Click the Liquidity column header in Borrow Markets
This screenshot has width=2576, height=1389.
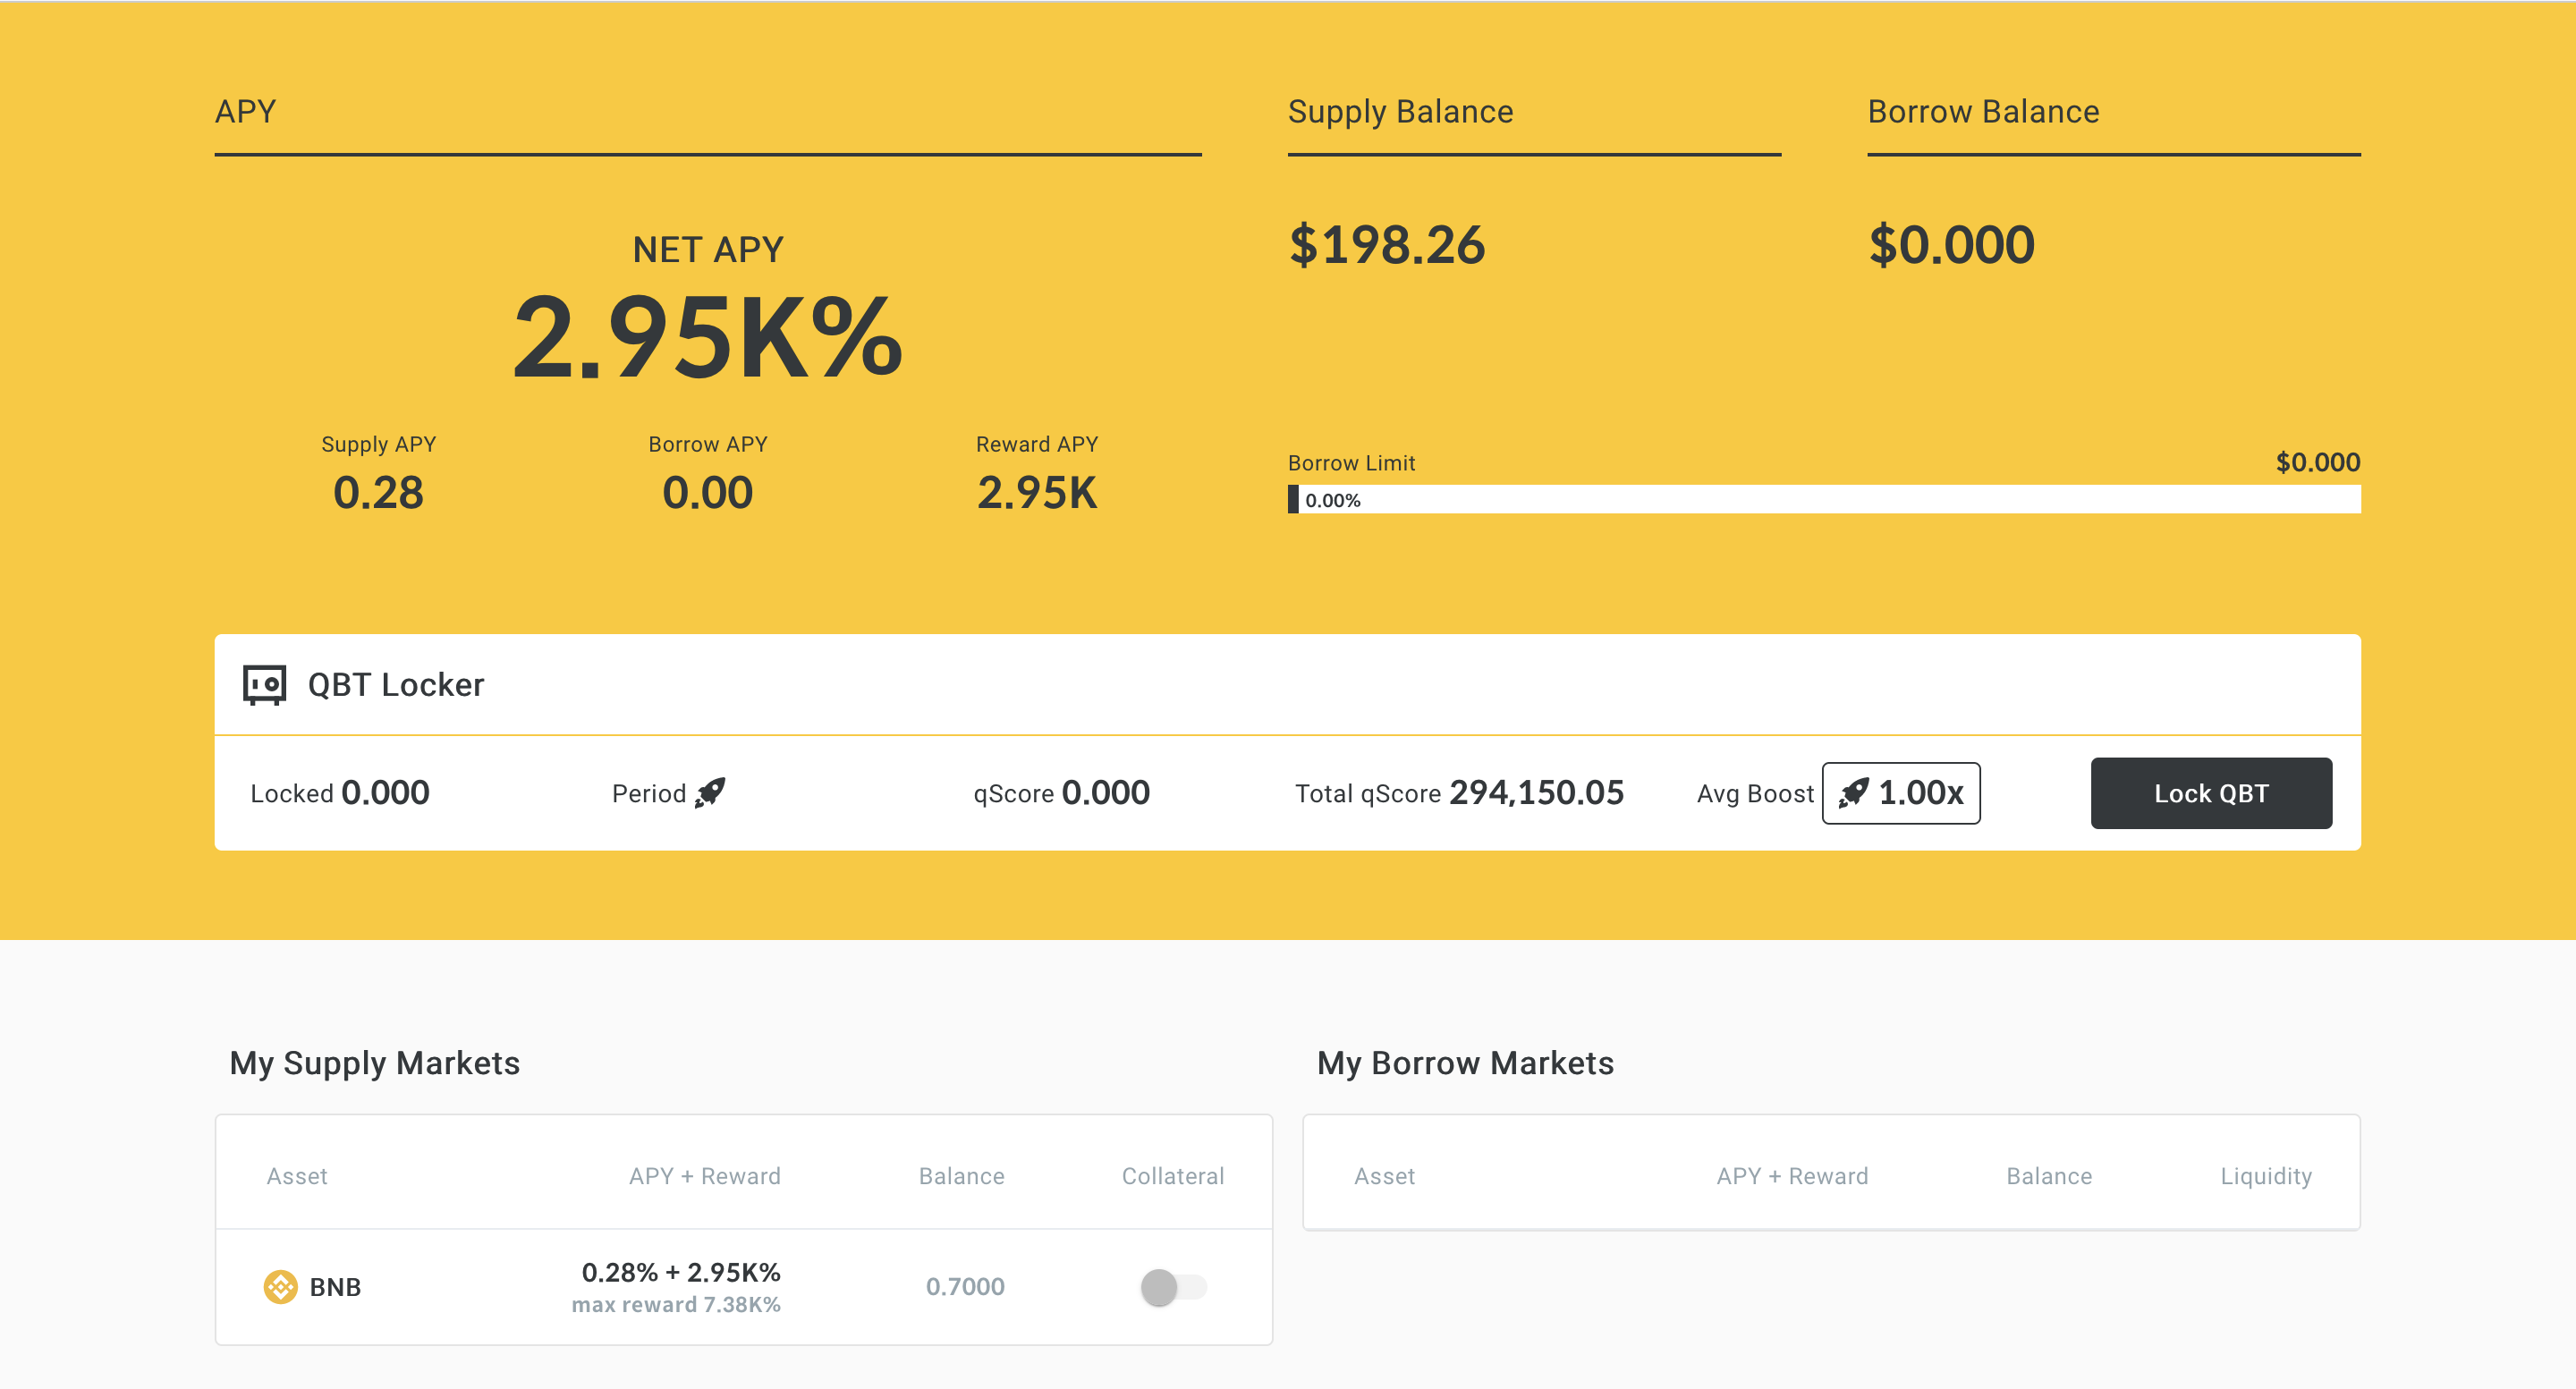point(2265,1176)
